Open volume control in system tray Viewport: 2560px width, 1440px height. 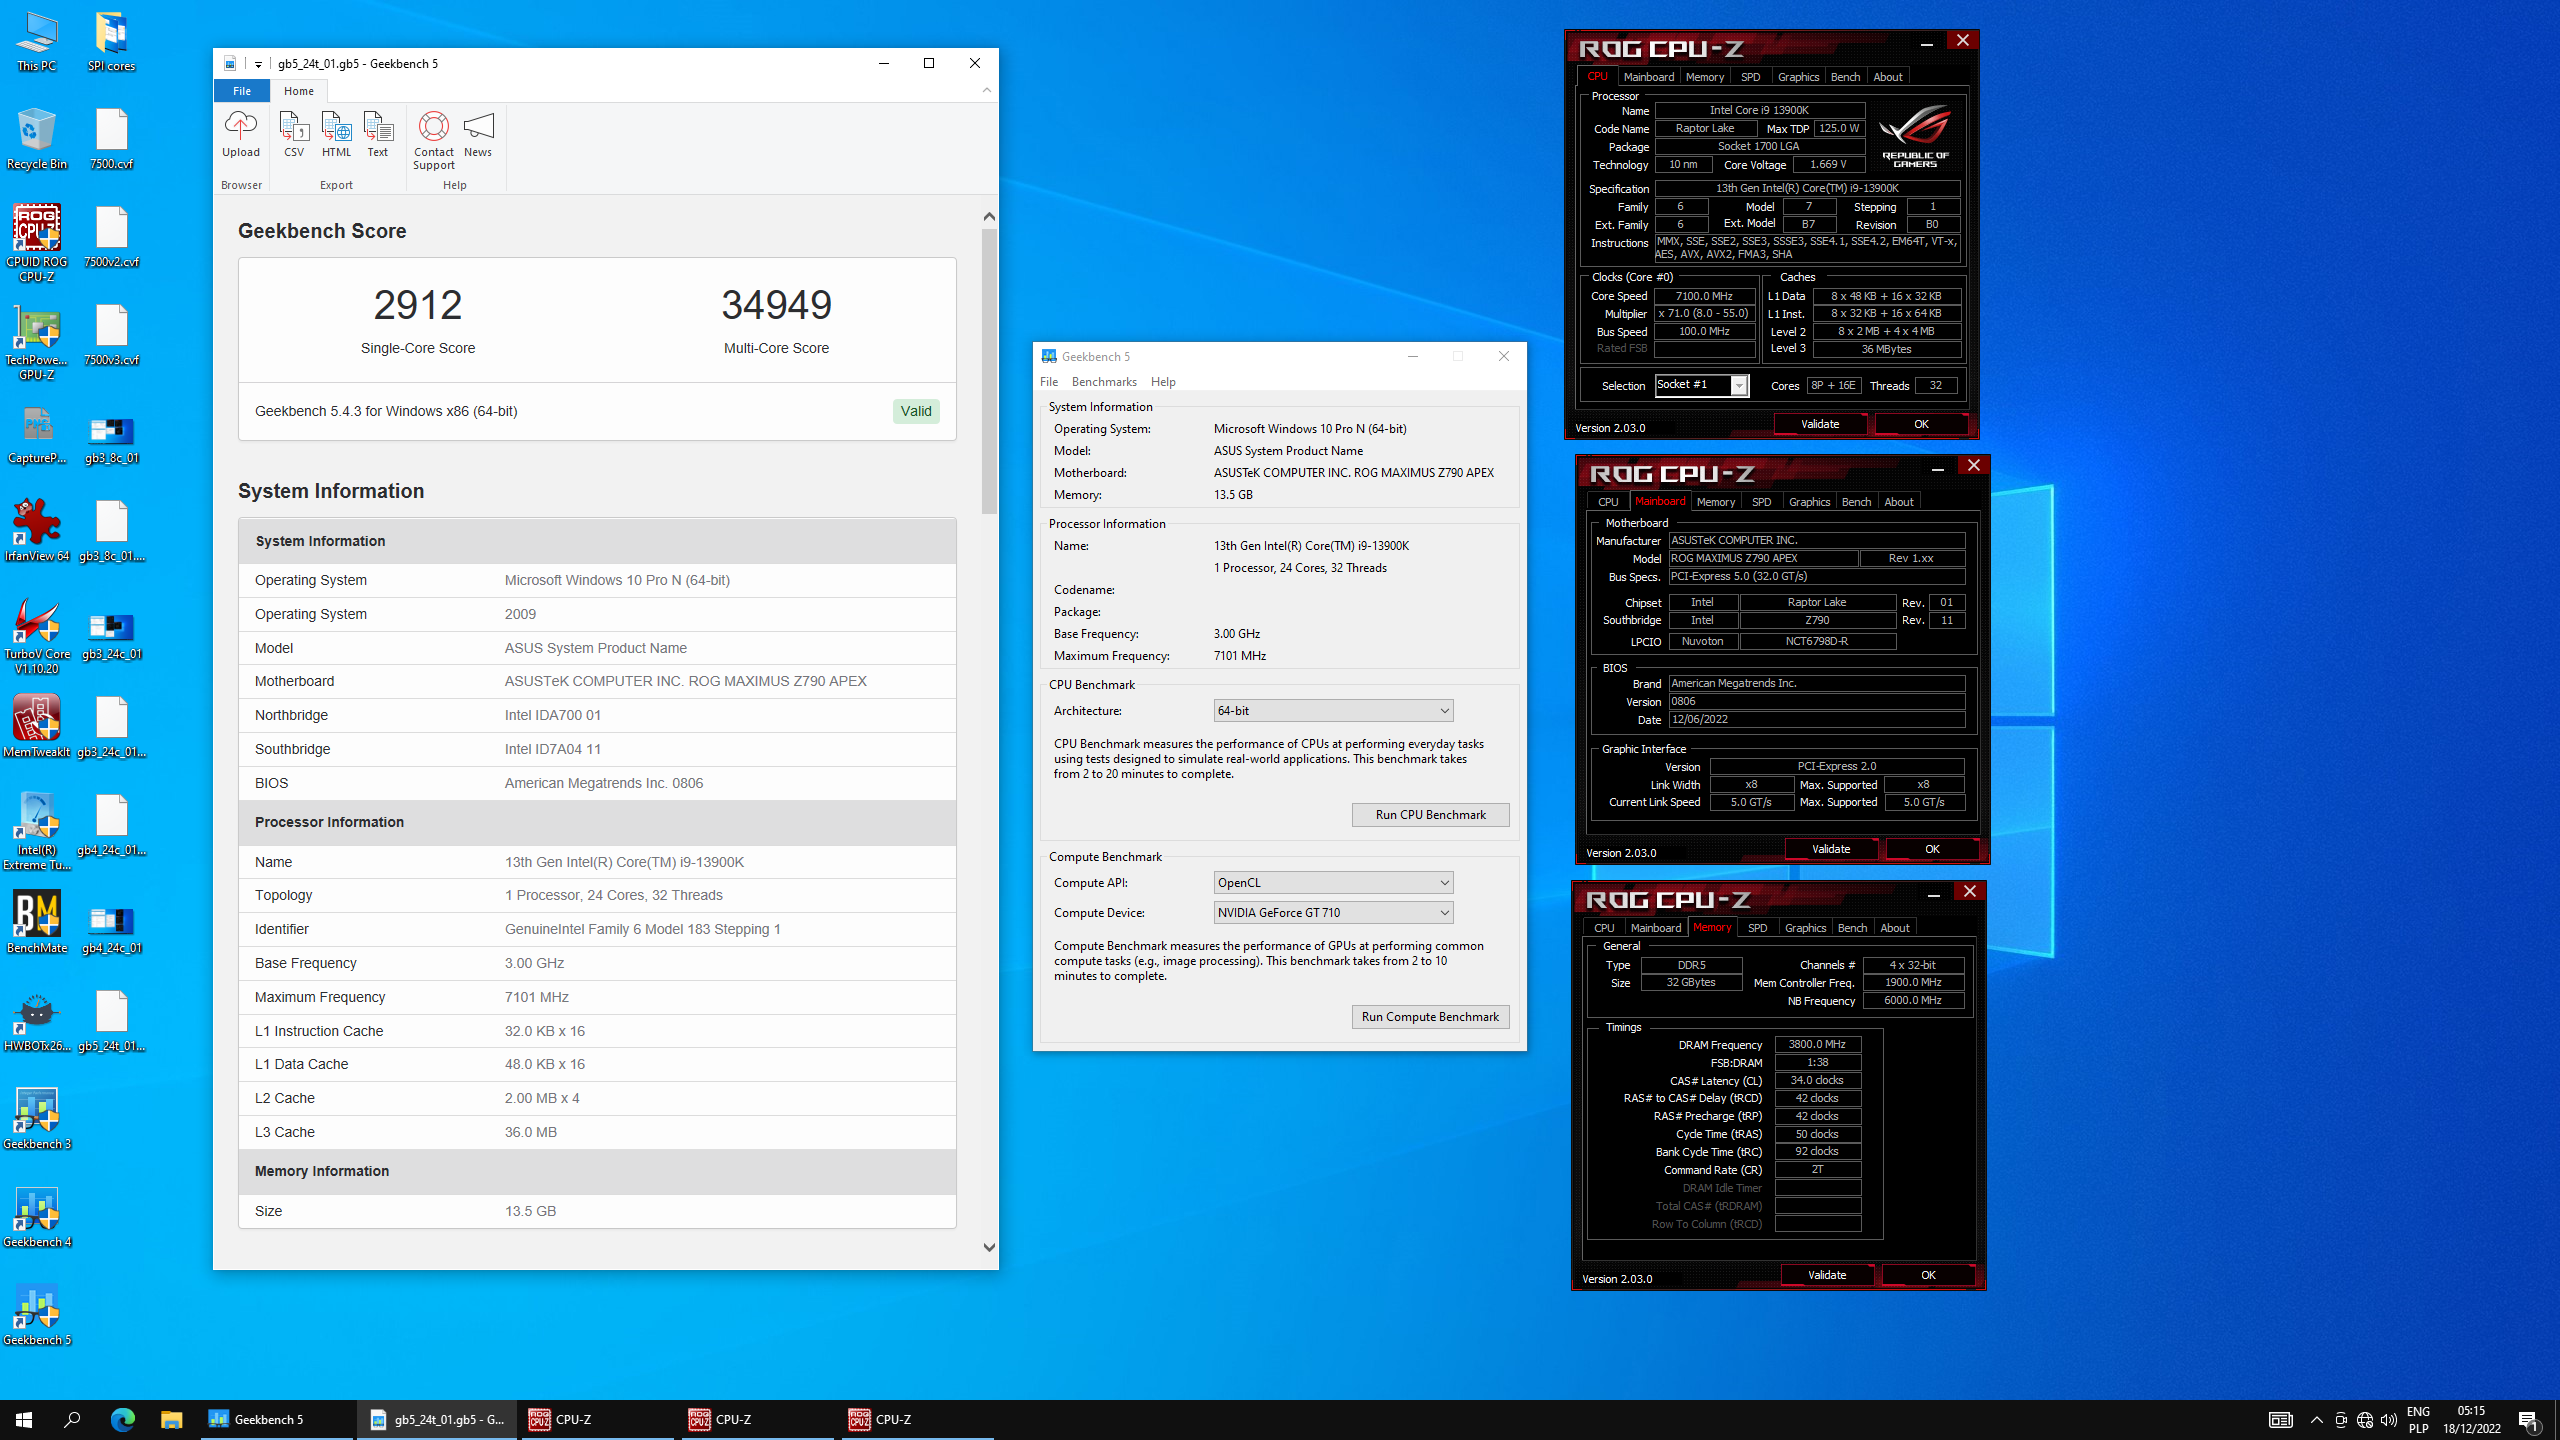(x=2389, y=1420)
